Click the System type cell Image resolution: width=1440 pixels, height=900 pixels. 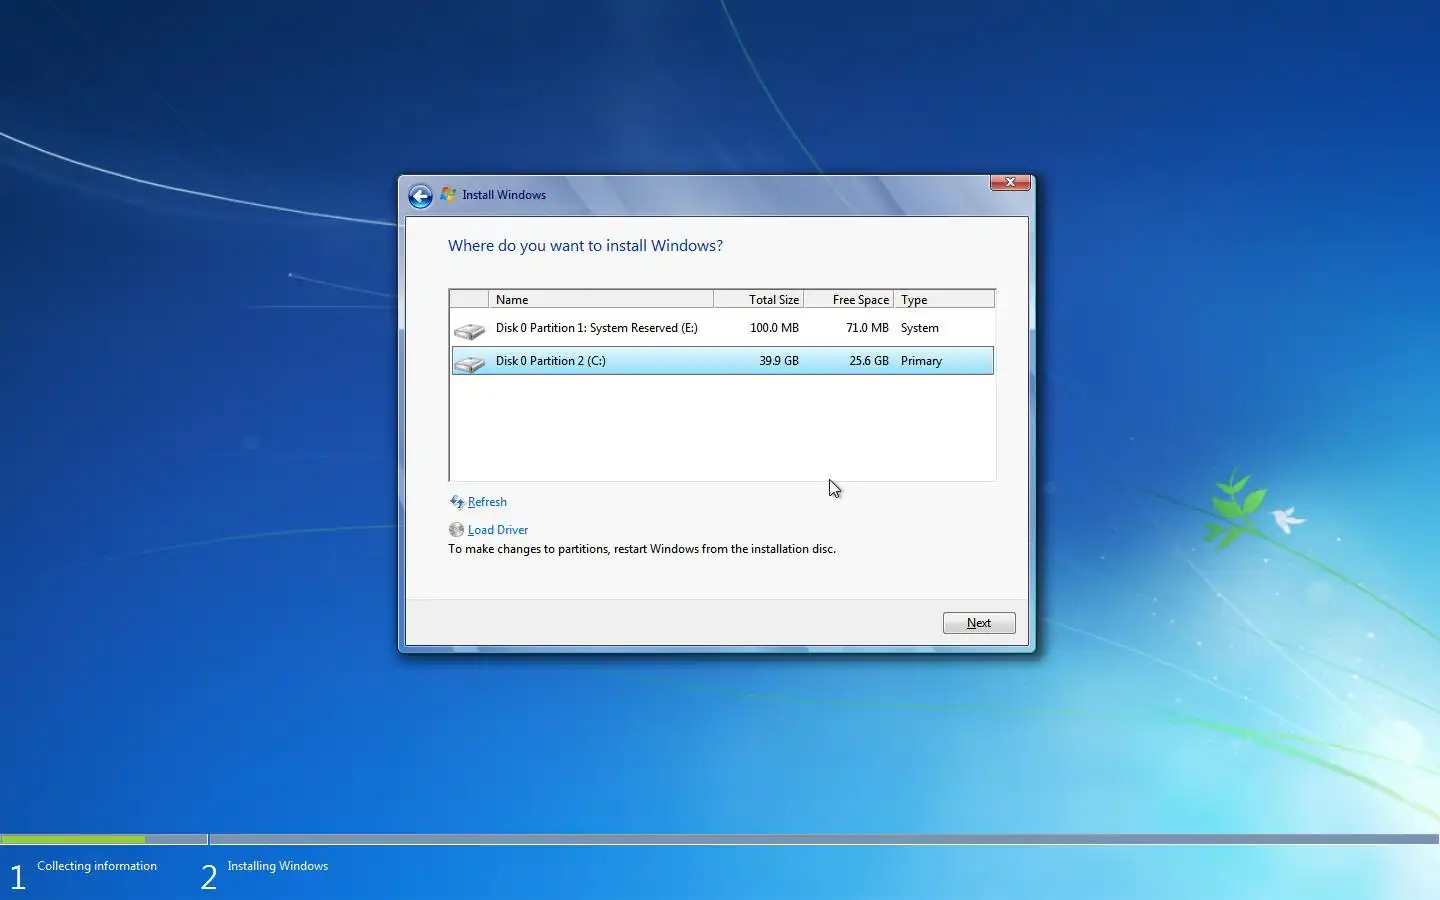click(920, 328)
